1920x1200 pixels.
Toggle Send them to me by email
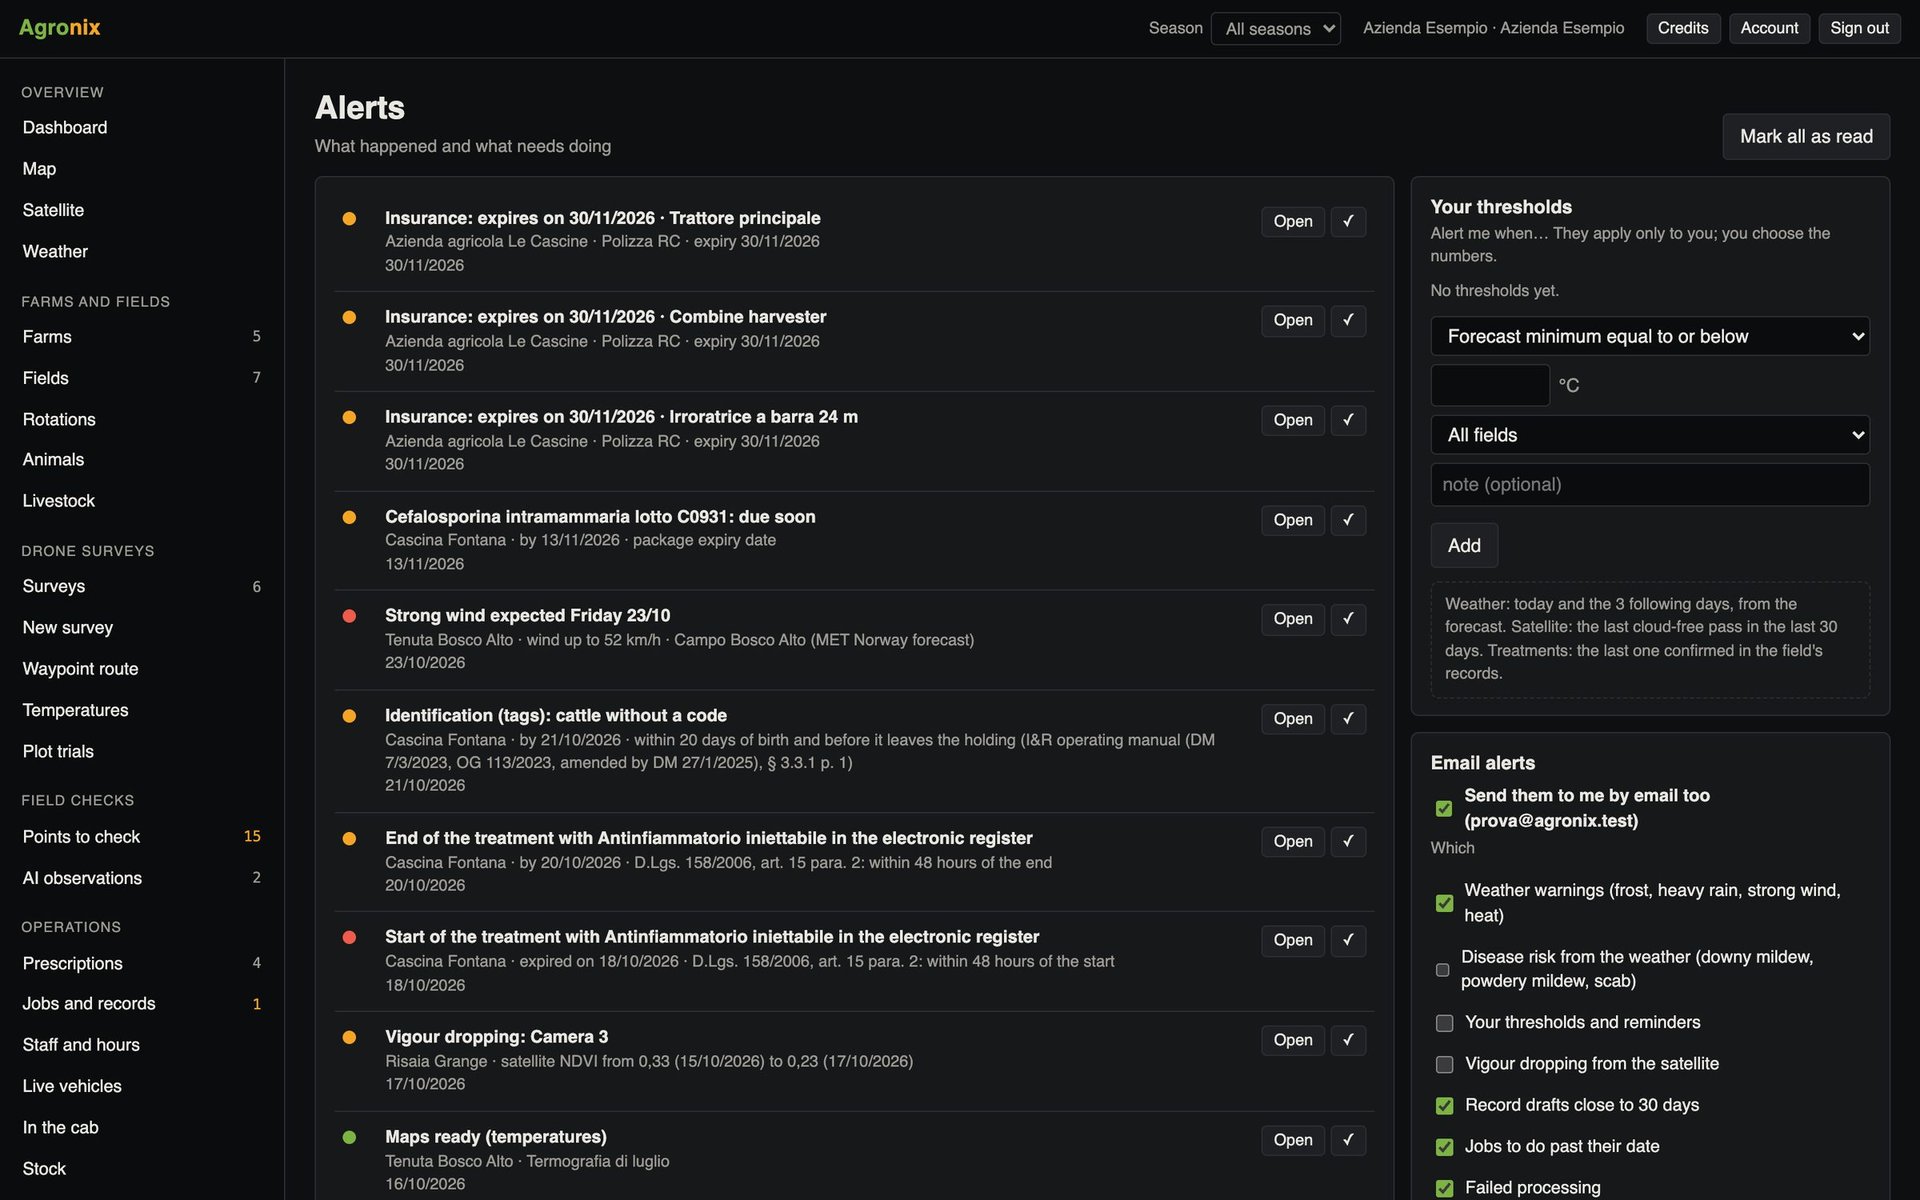(1444, 808)
